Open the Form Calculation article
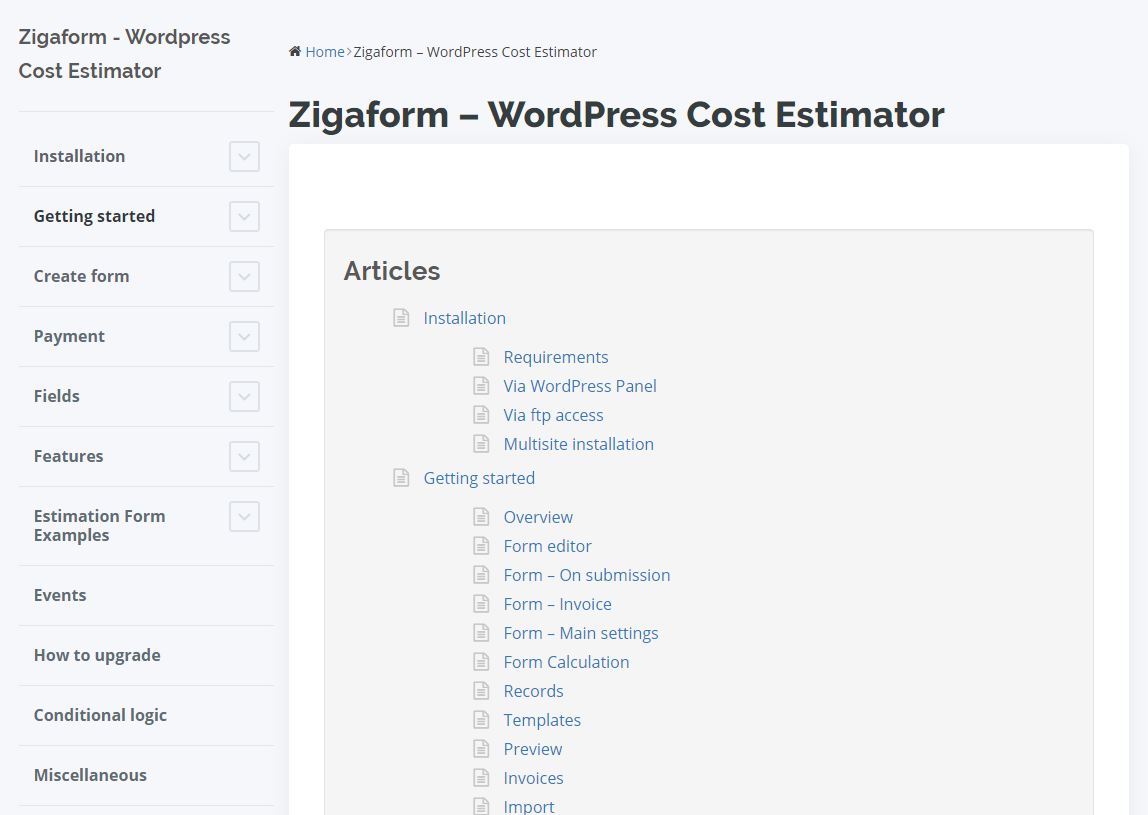This screenshot has height=815, width=1148. 566,663
